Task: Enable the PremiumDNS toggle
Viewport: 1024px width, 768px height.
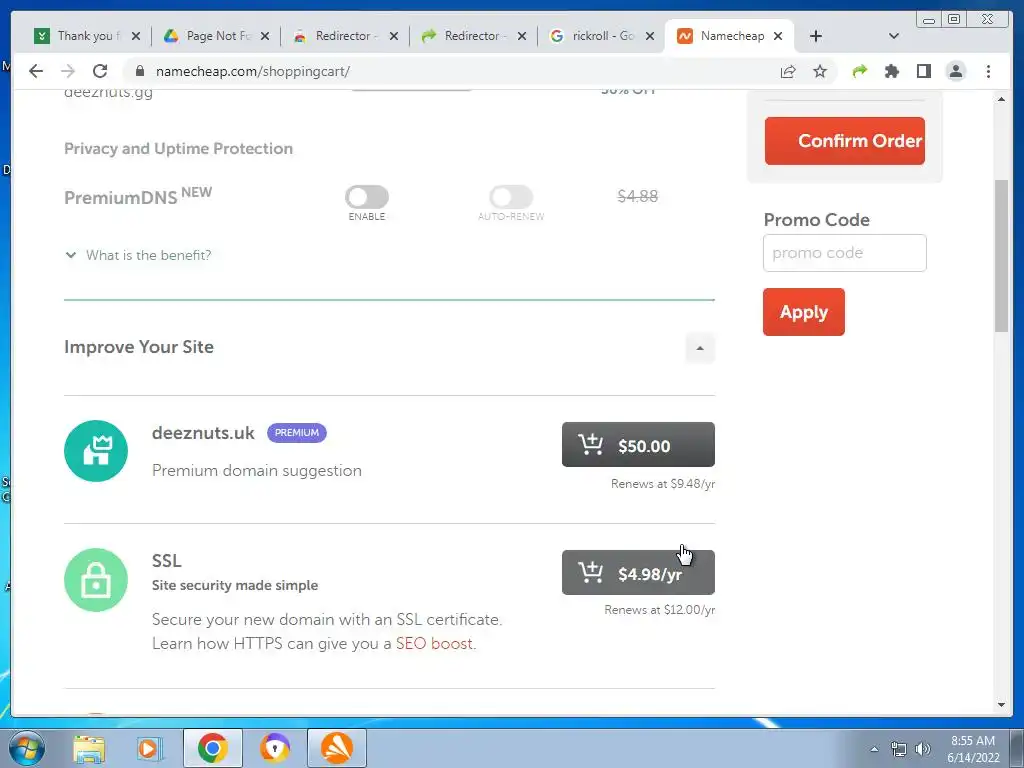Action: click(x=367, y=197)
